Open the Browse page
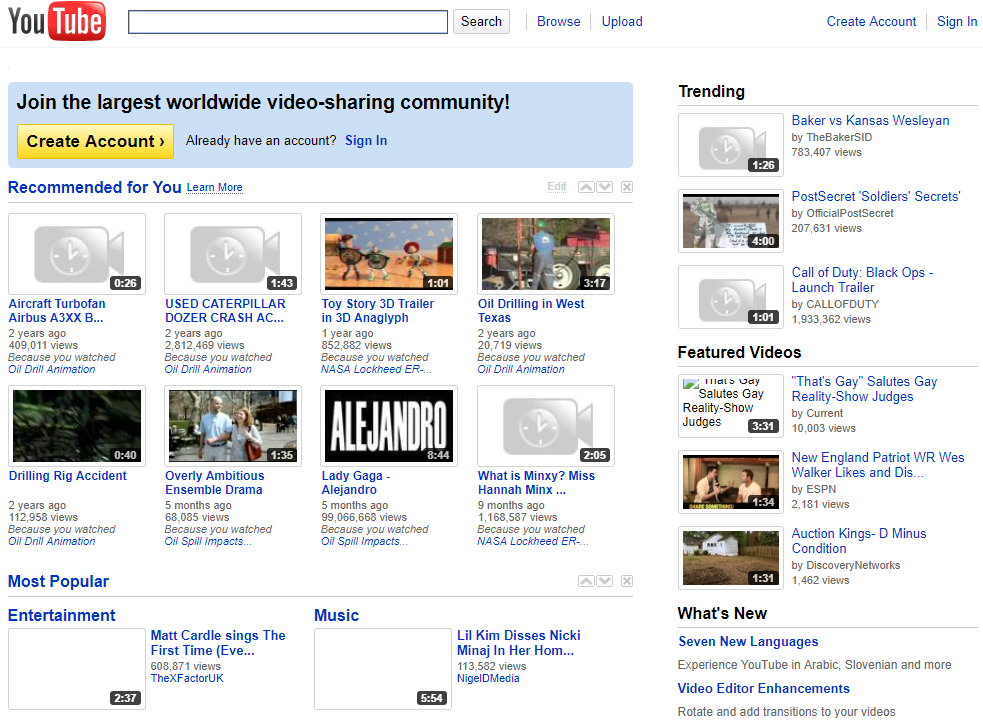The height and width of the screenshot is (720, 983). pyautogui.click(x=559, y=21)
